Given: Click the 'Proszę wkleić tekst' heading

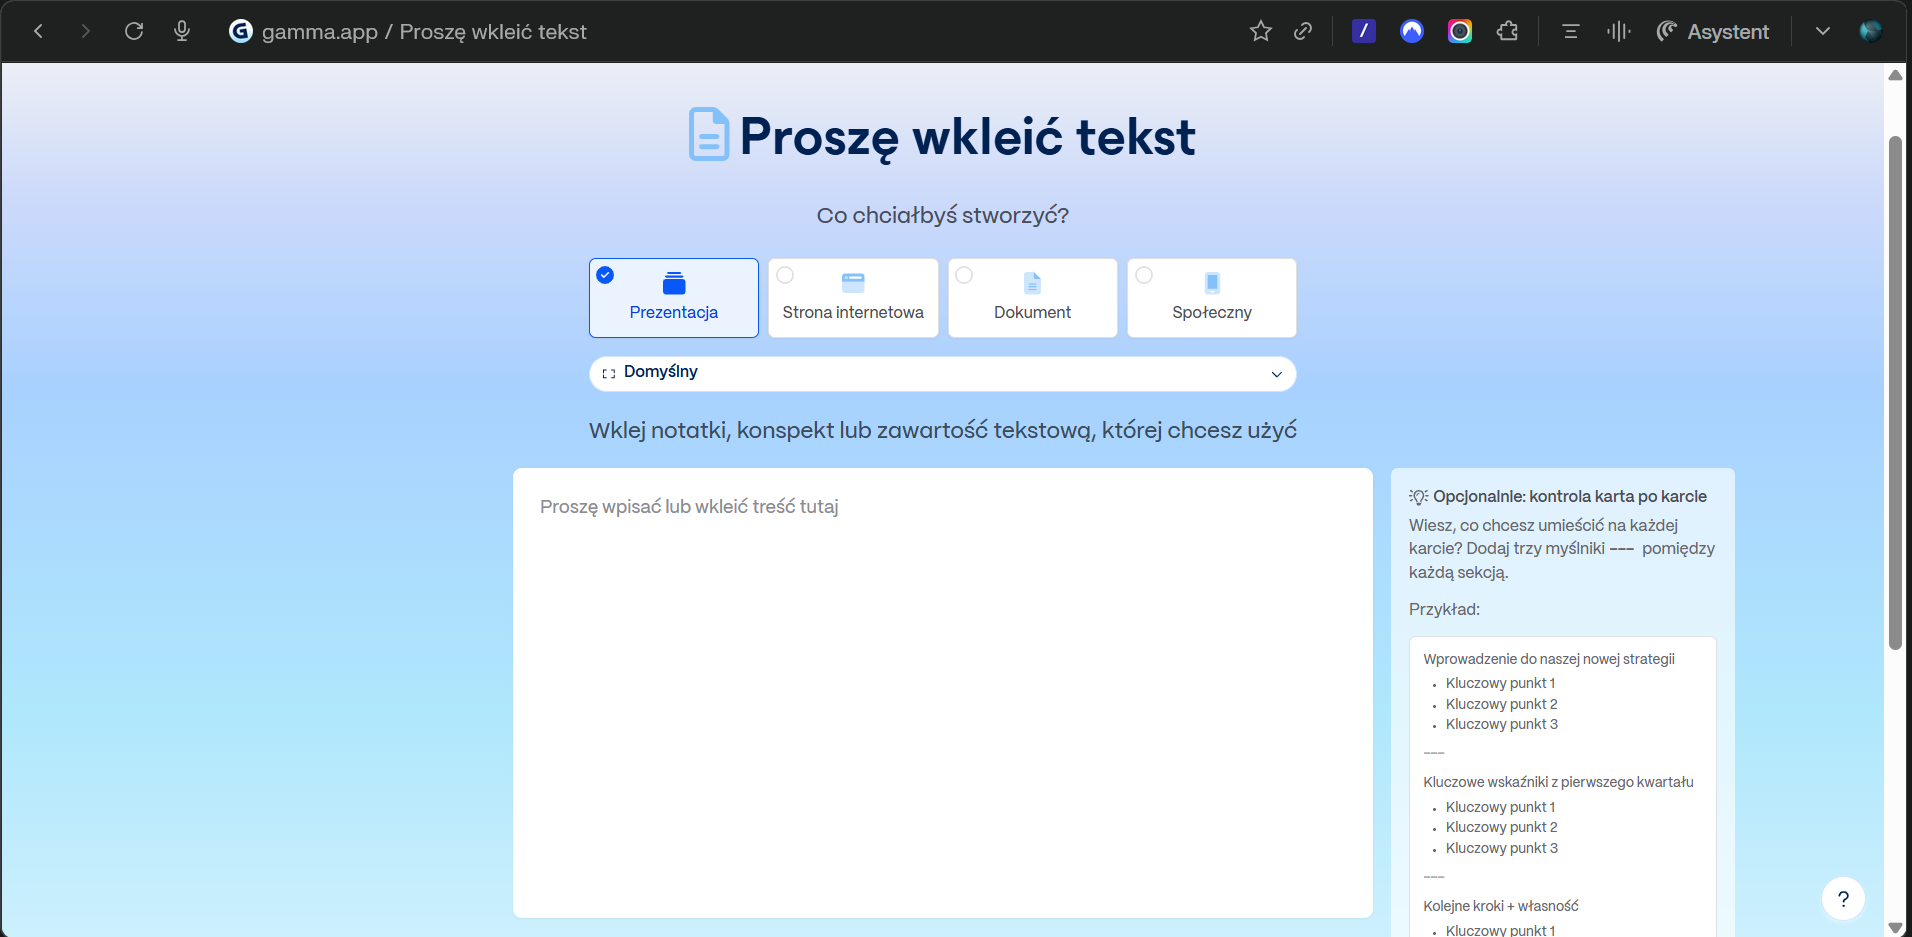Looking at the screenshot, I should 967,136.
